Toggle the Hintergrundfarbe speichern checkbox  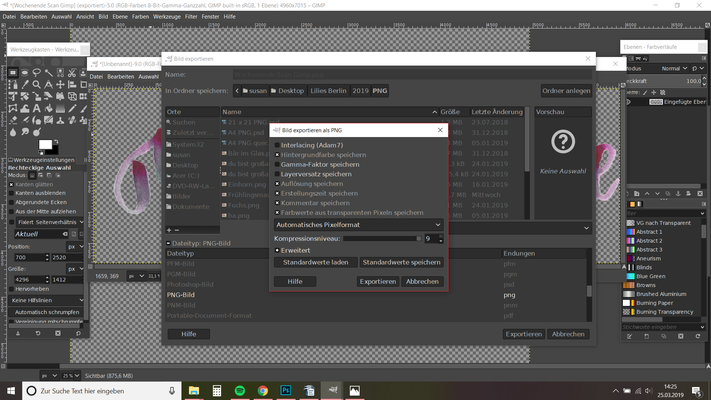[x=278, y=155]
